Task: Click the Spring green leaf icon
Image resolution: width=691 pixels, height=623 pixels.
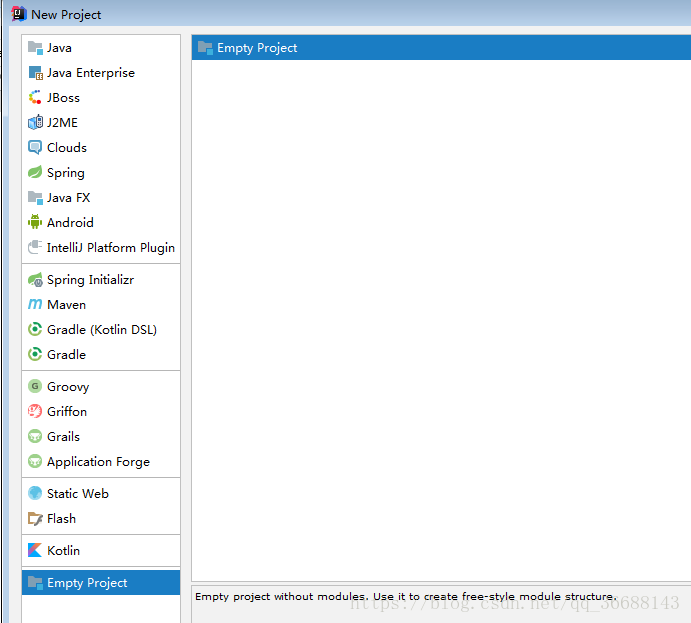Action: [35, 172]
